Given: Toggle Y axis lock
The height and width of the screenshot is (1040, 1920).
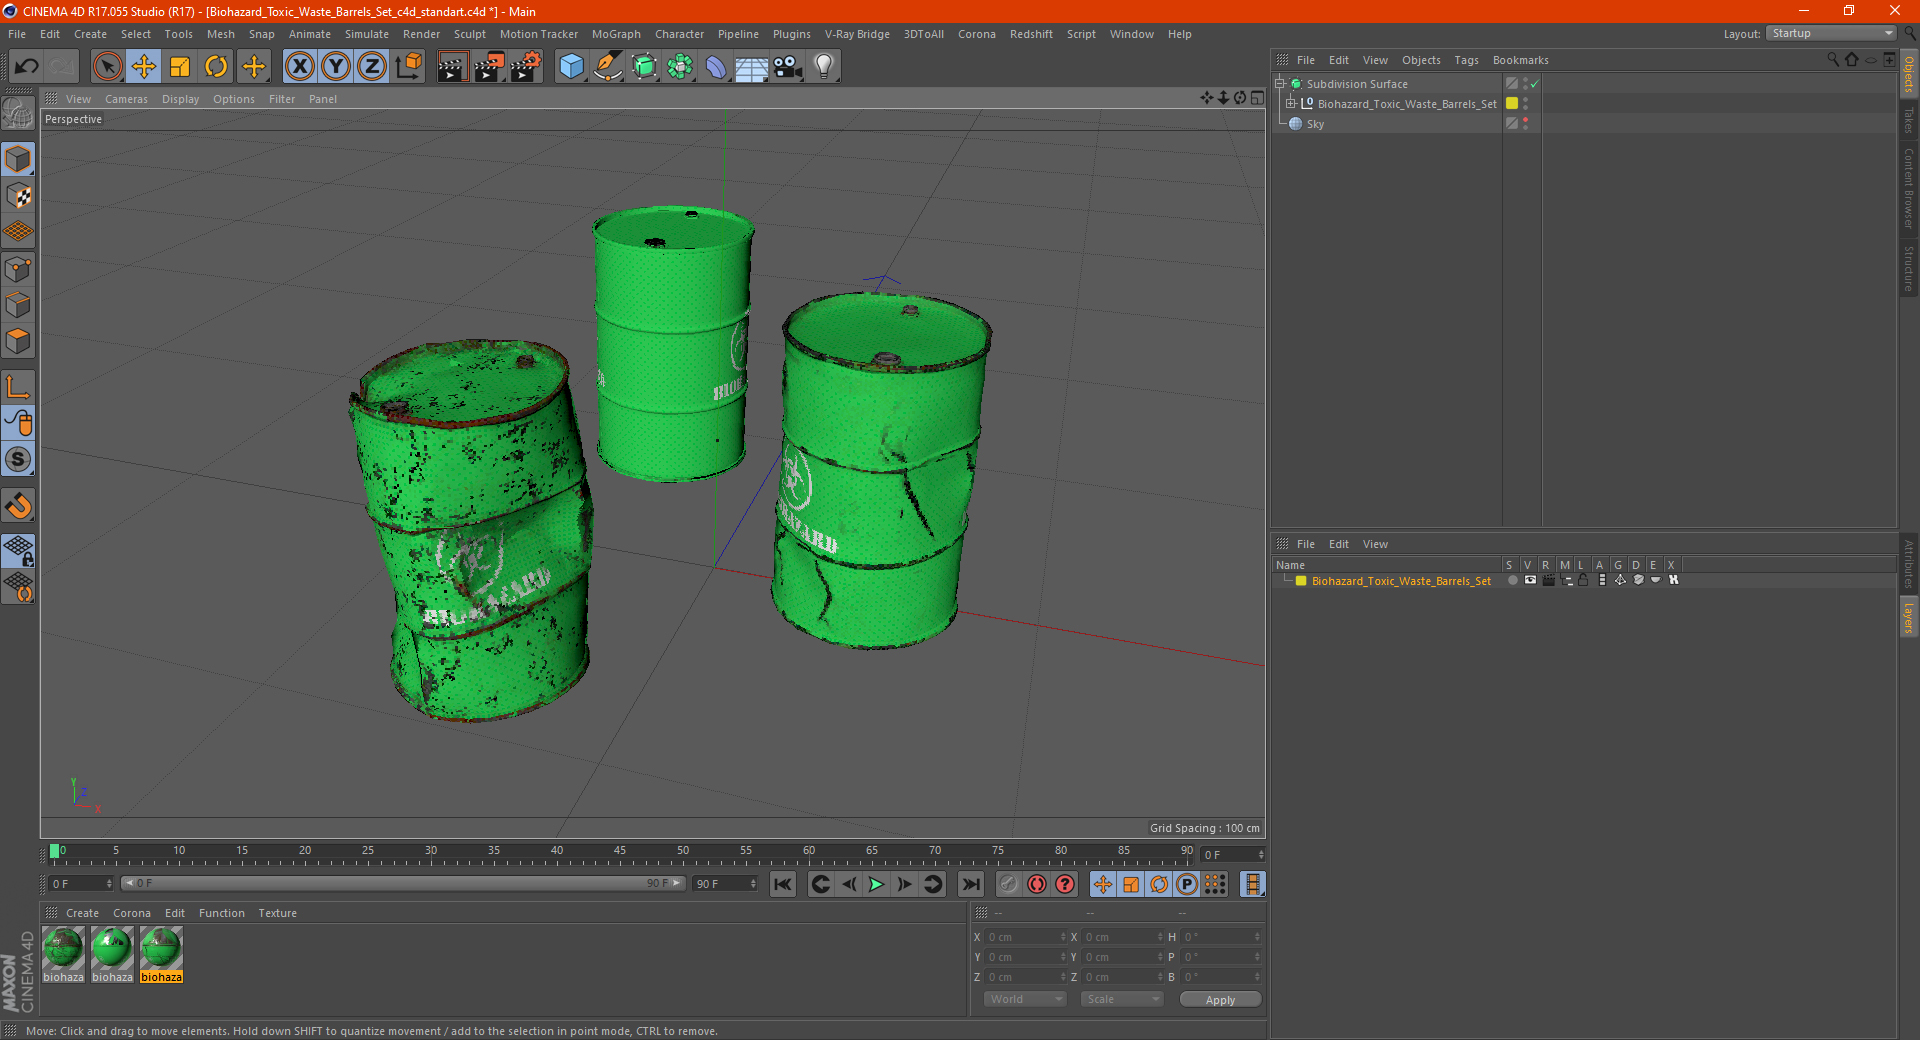Looking at the screenshot, I should tap(336, 67).
